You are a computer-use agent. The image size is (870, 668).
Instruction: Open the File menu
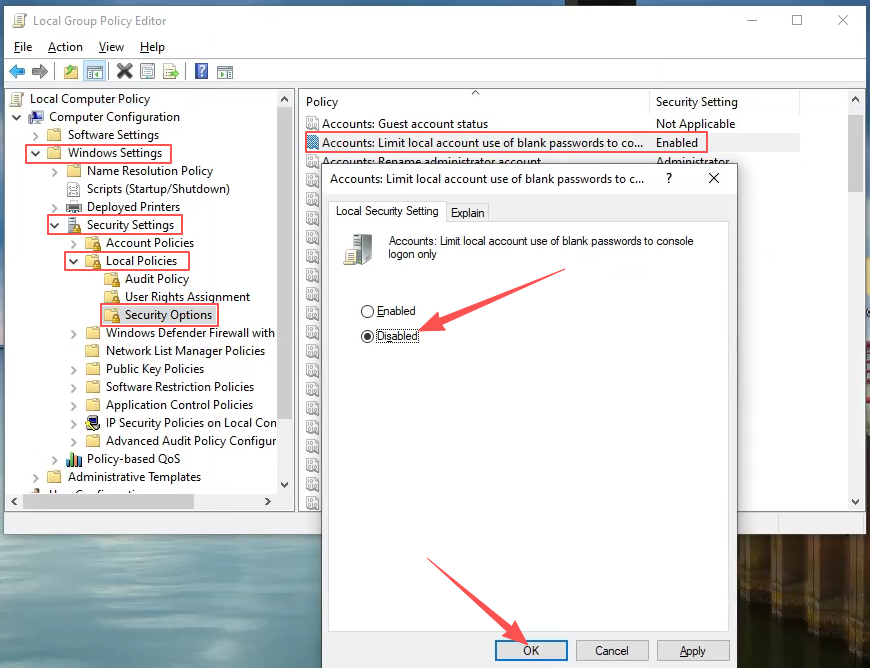(x=23, y=47)
